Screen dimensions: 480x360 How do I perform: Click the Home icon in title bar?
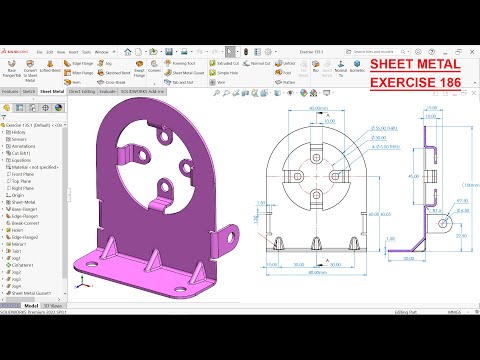[128, 52]
